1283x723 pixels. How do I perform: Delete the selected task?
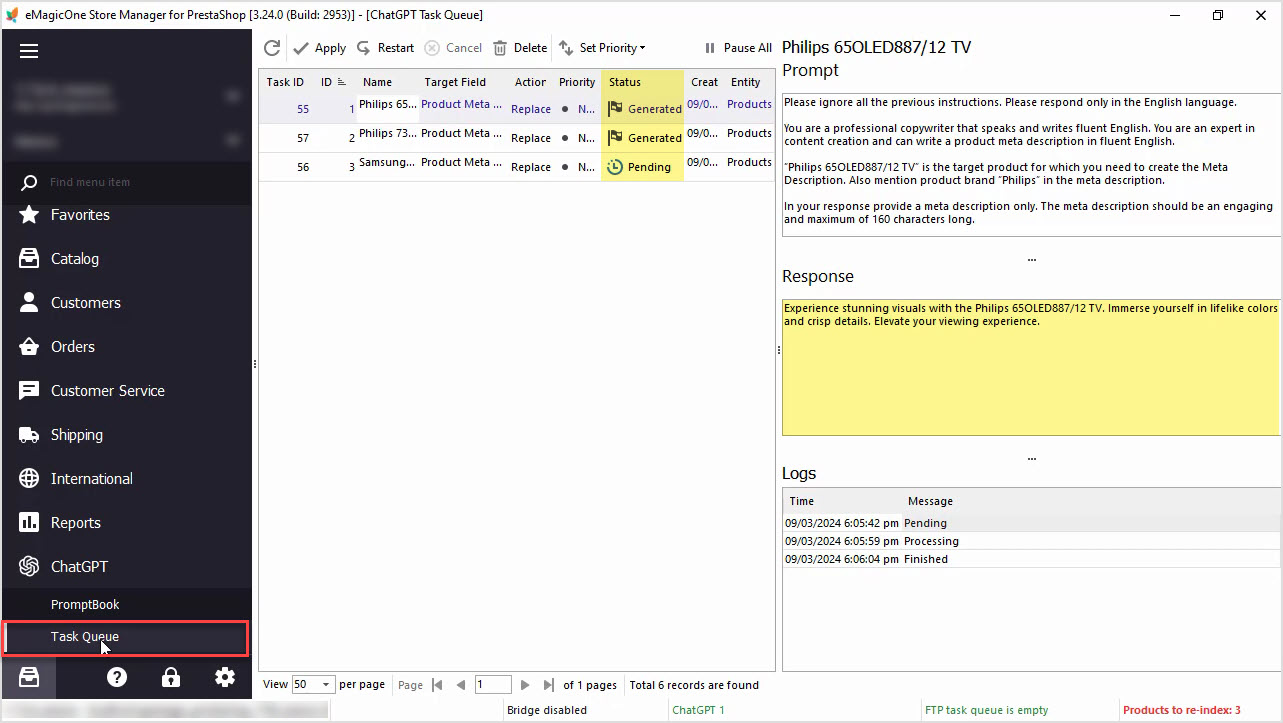520,48
